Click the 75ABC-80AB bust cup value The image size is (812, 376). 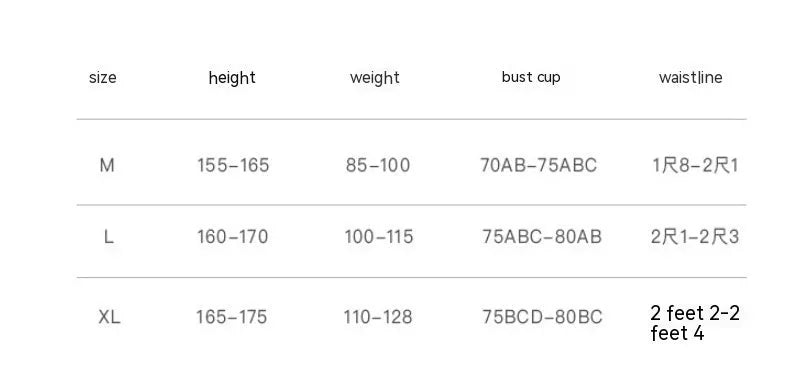pos(542,237)
